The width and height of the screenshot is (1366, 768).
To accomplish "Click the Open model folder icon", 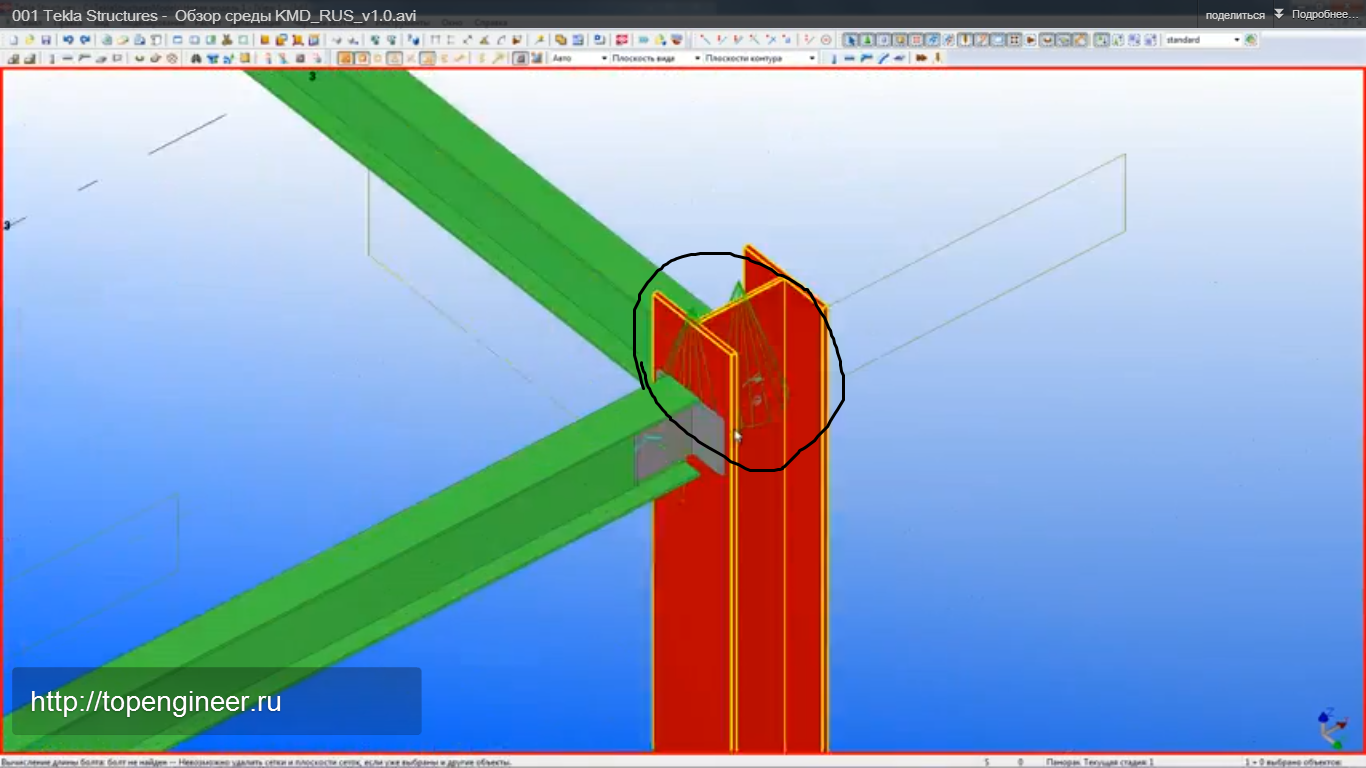I will [30, 40].
